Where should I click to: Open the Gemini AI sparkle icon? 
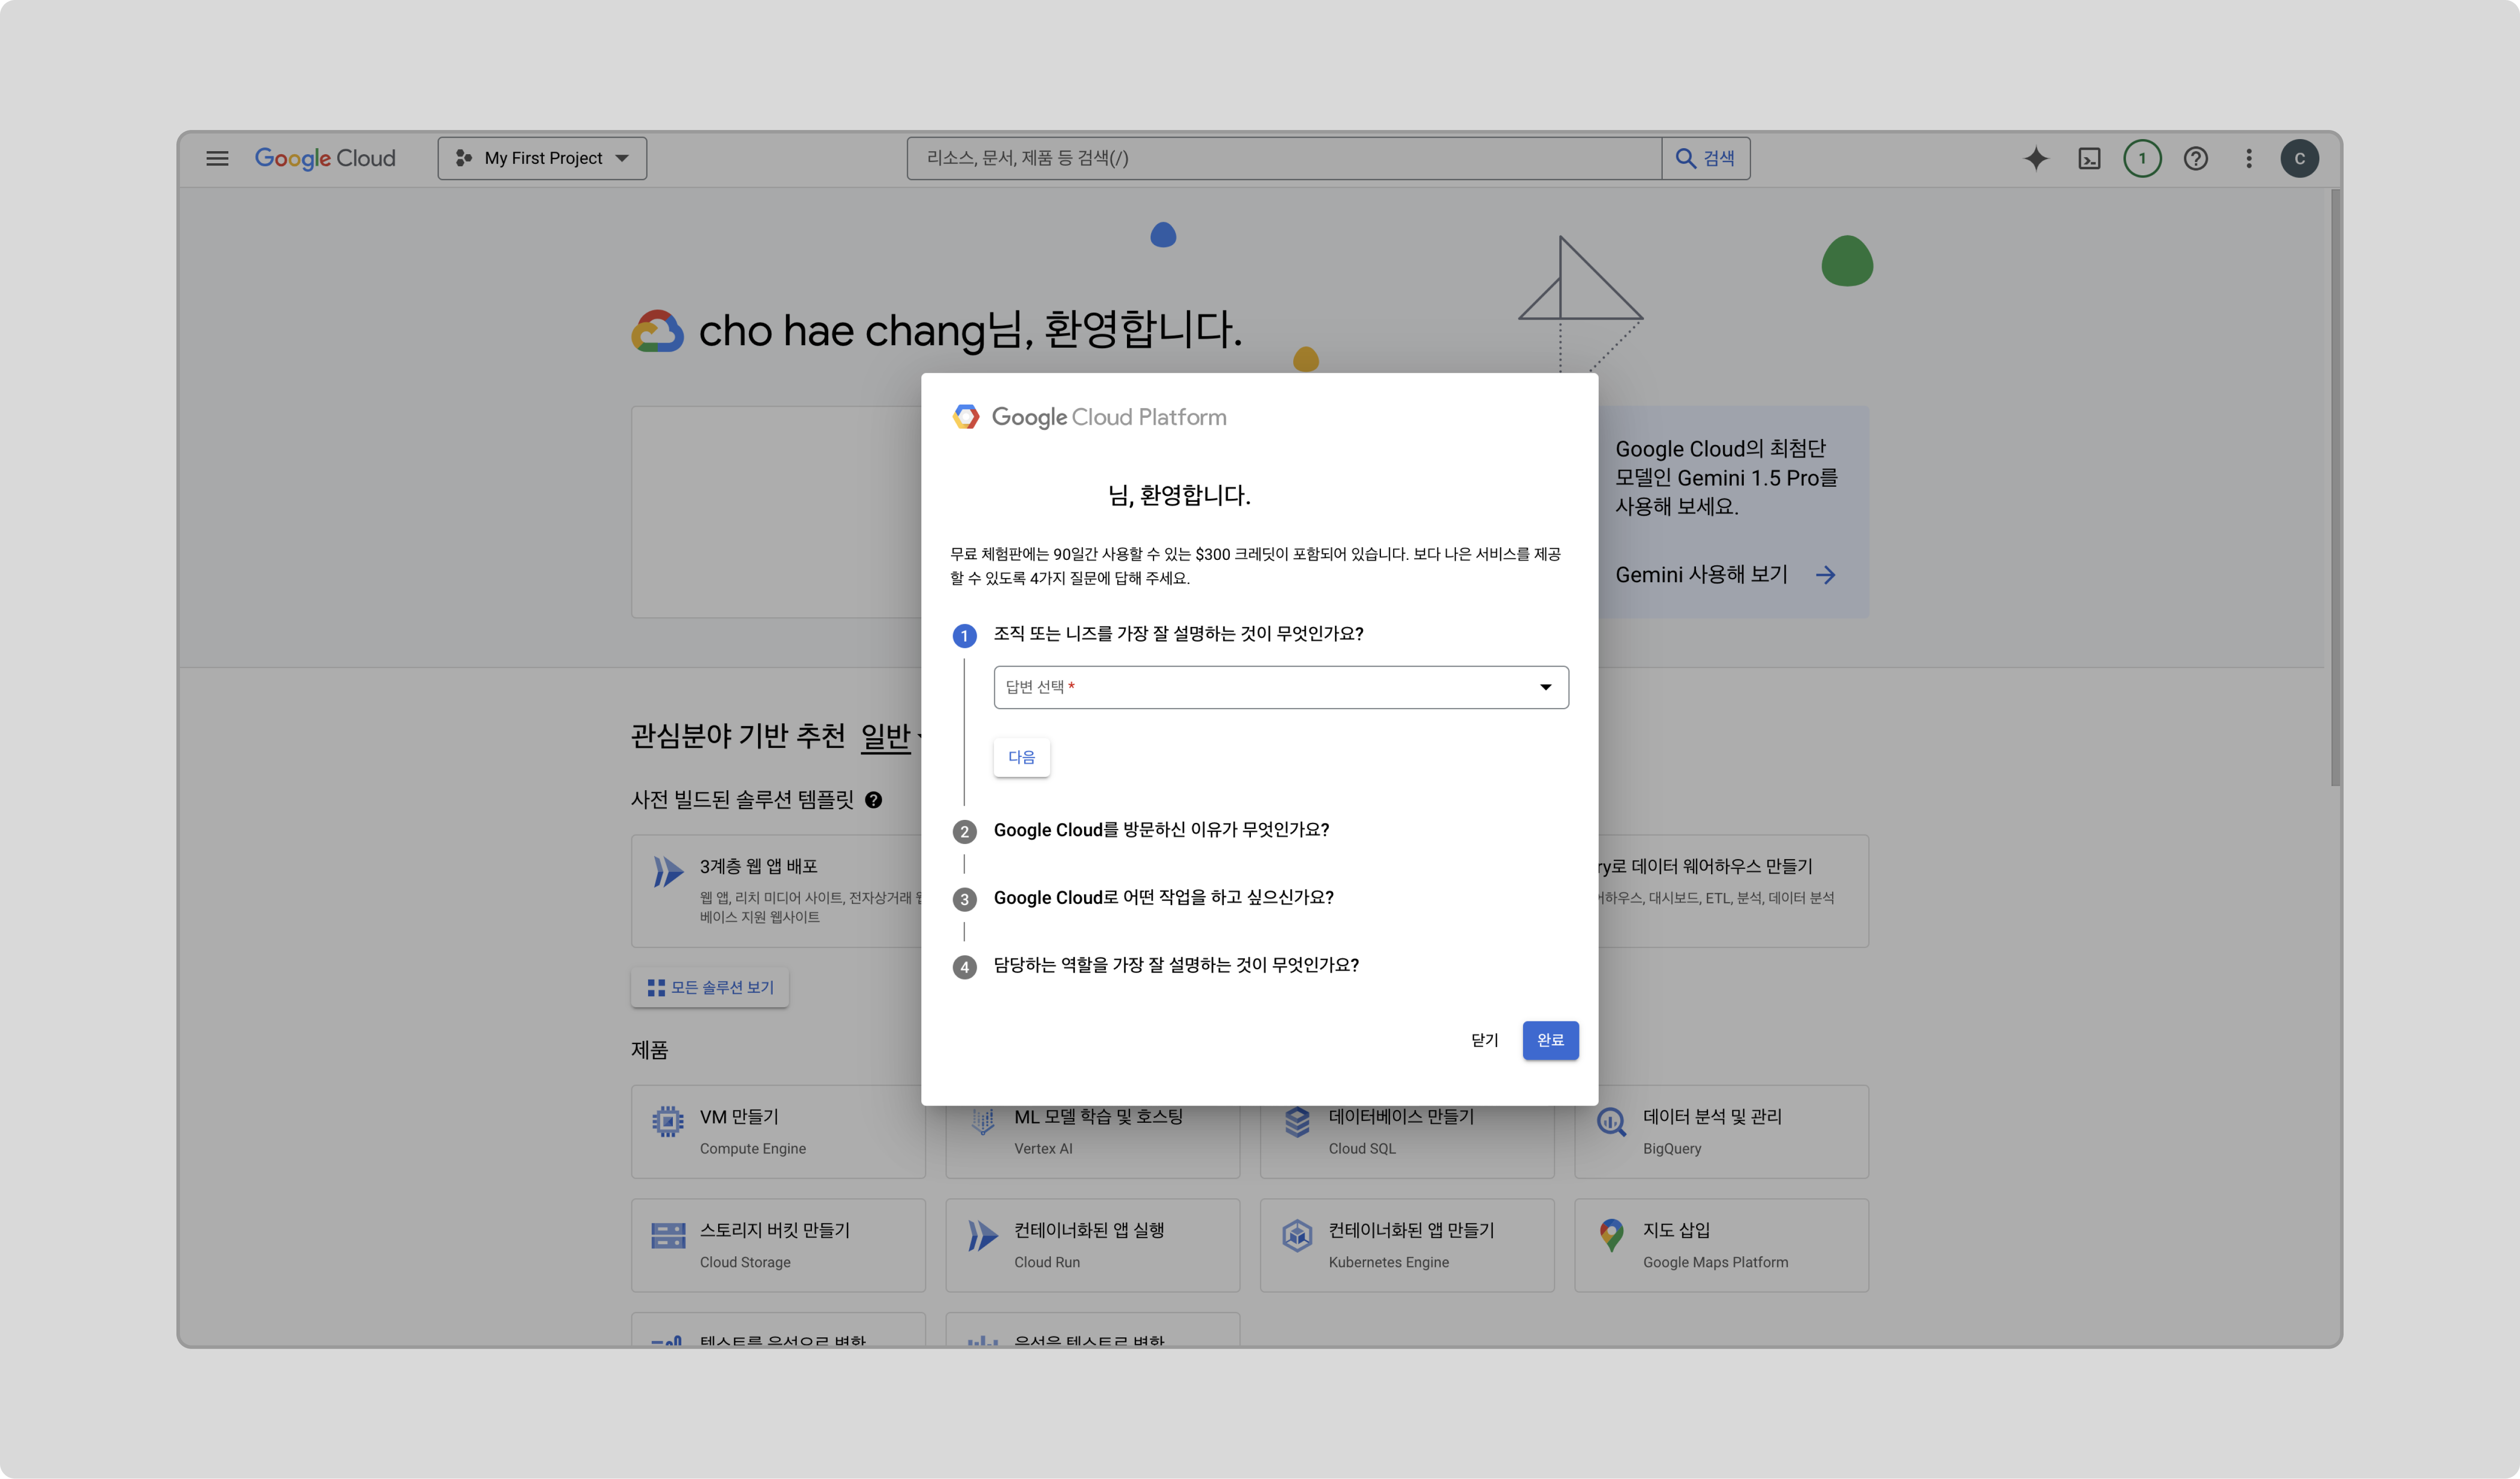tap(2036, 158)
